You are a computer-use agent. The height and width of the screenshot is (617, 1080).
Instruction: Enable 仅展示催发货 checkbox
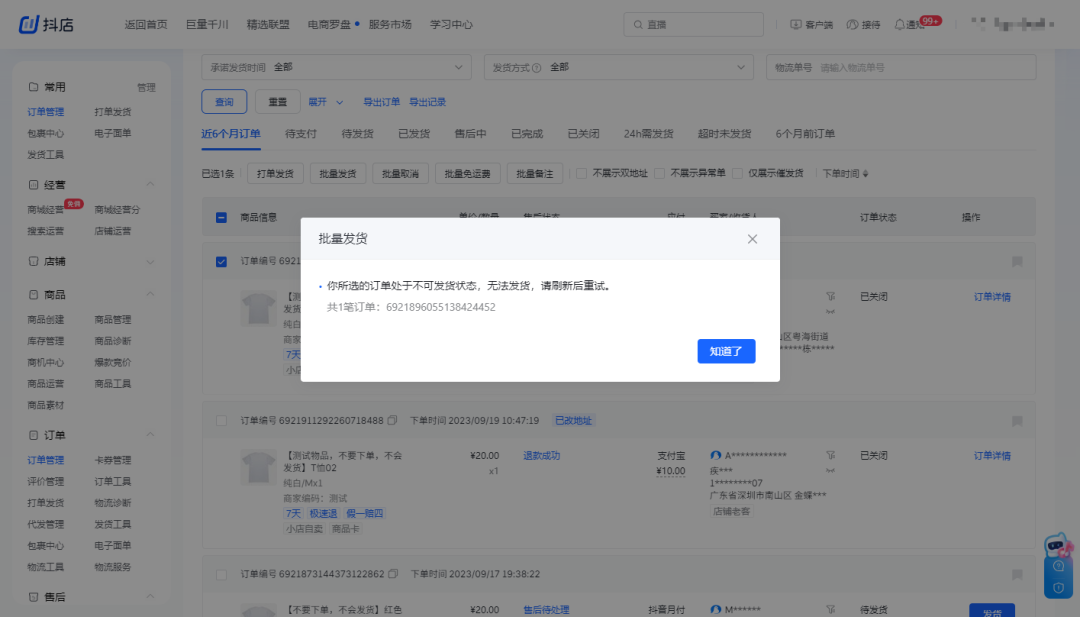click(737, 174)
